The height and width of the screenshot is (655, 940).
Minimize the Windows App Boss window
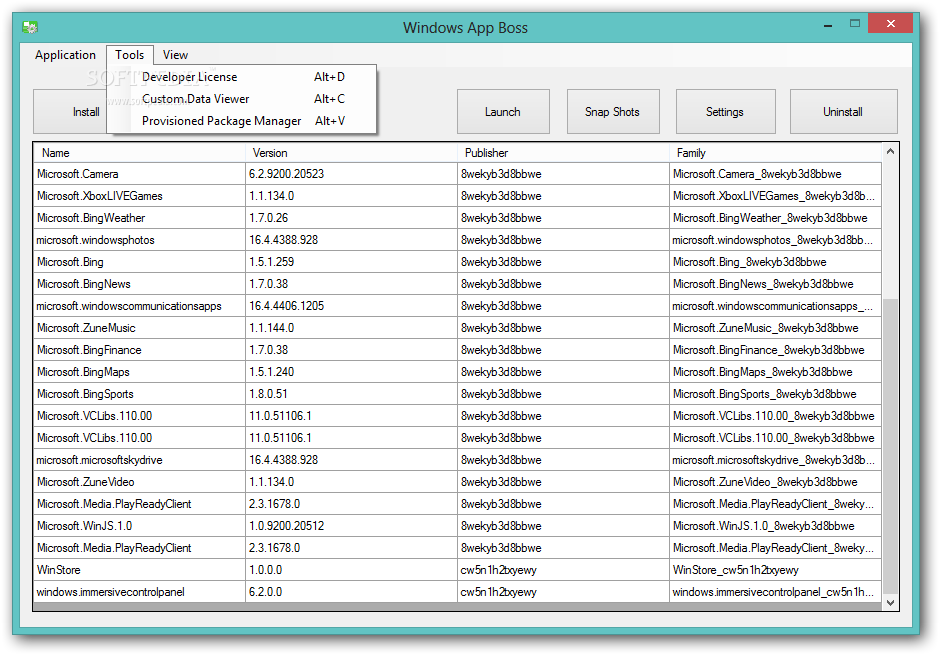tap(828, 25)
